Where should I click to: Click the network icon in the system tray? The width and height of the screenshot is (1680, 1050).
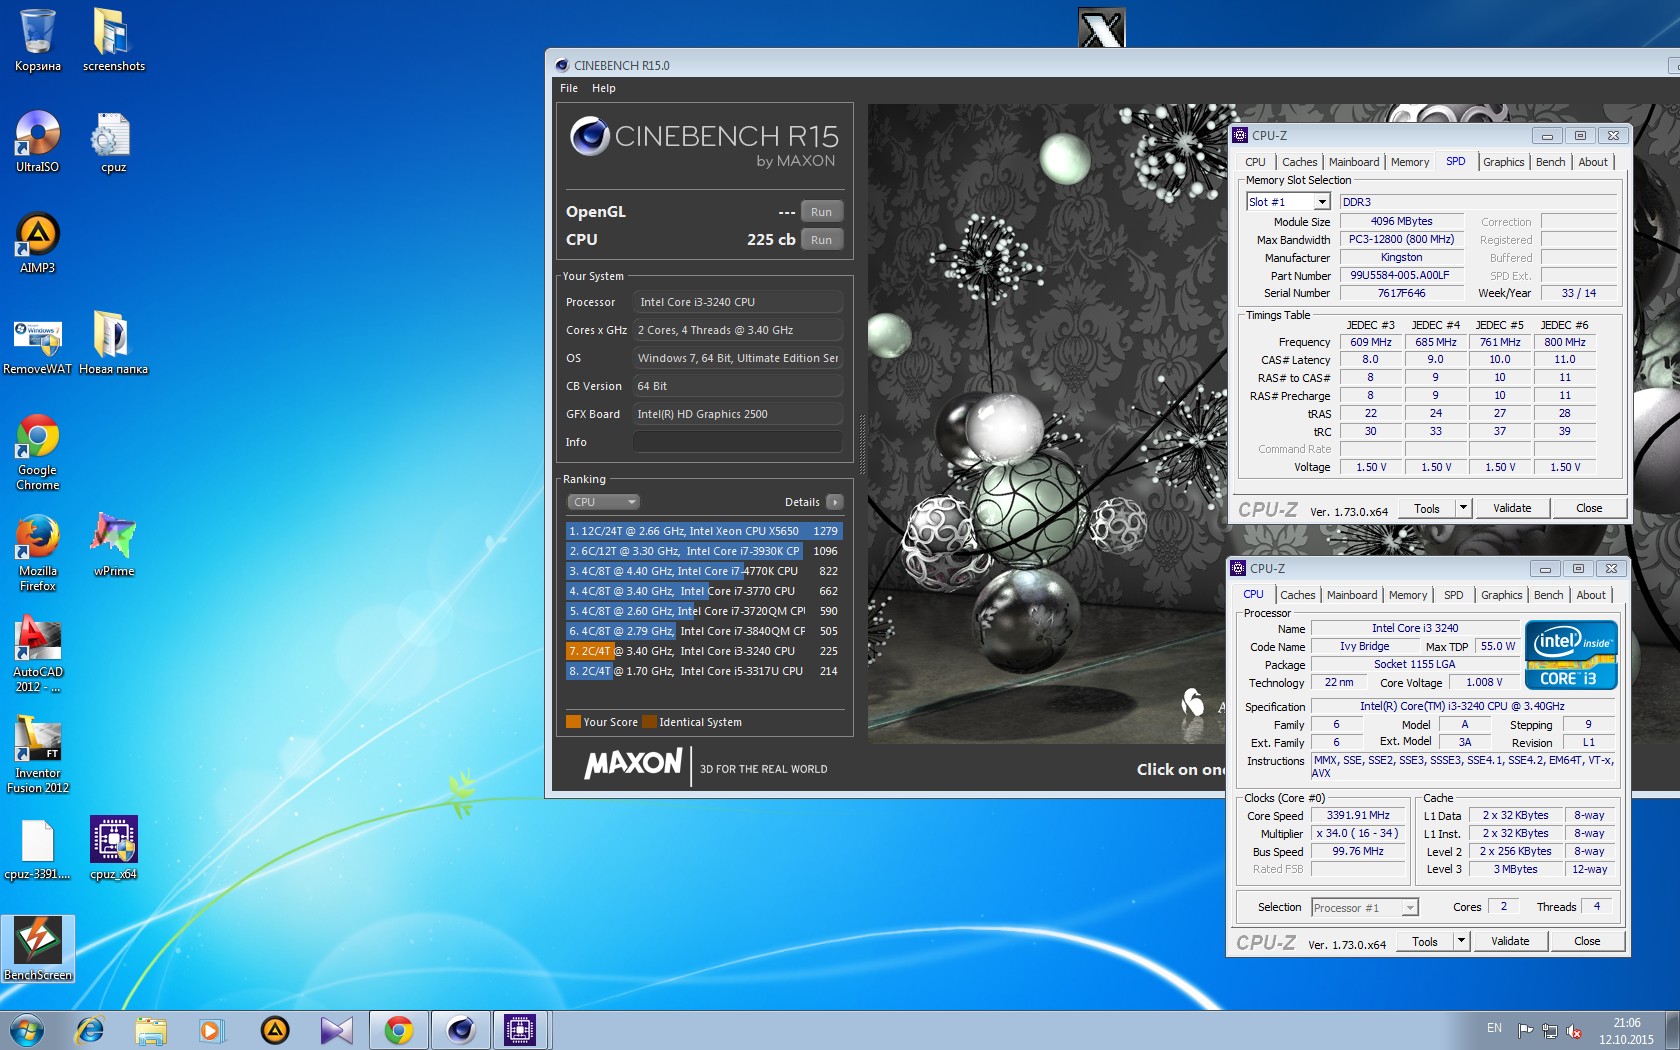[x=1549, y=1030]
